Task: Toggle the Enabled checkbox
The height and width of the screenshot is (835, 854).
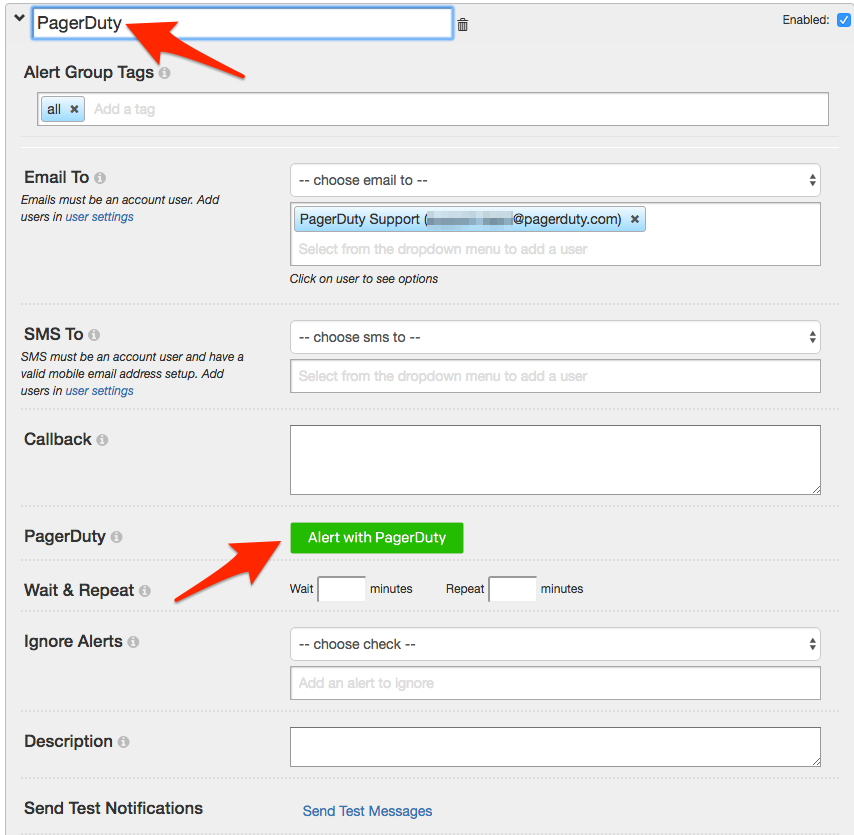Action: 842,20
